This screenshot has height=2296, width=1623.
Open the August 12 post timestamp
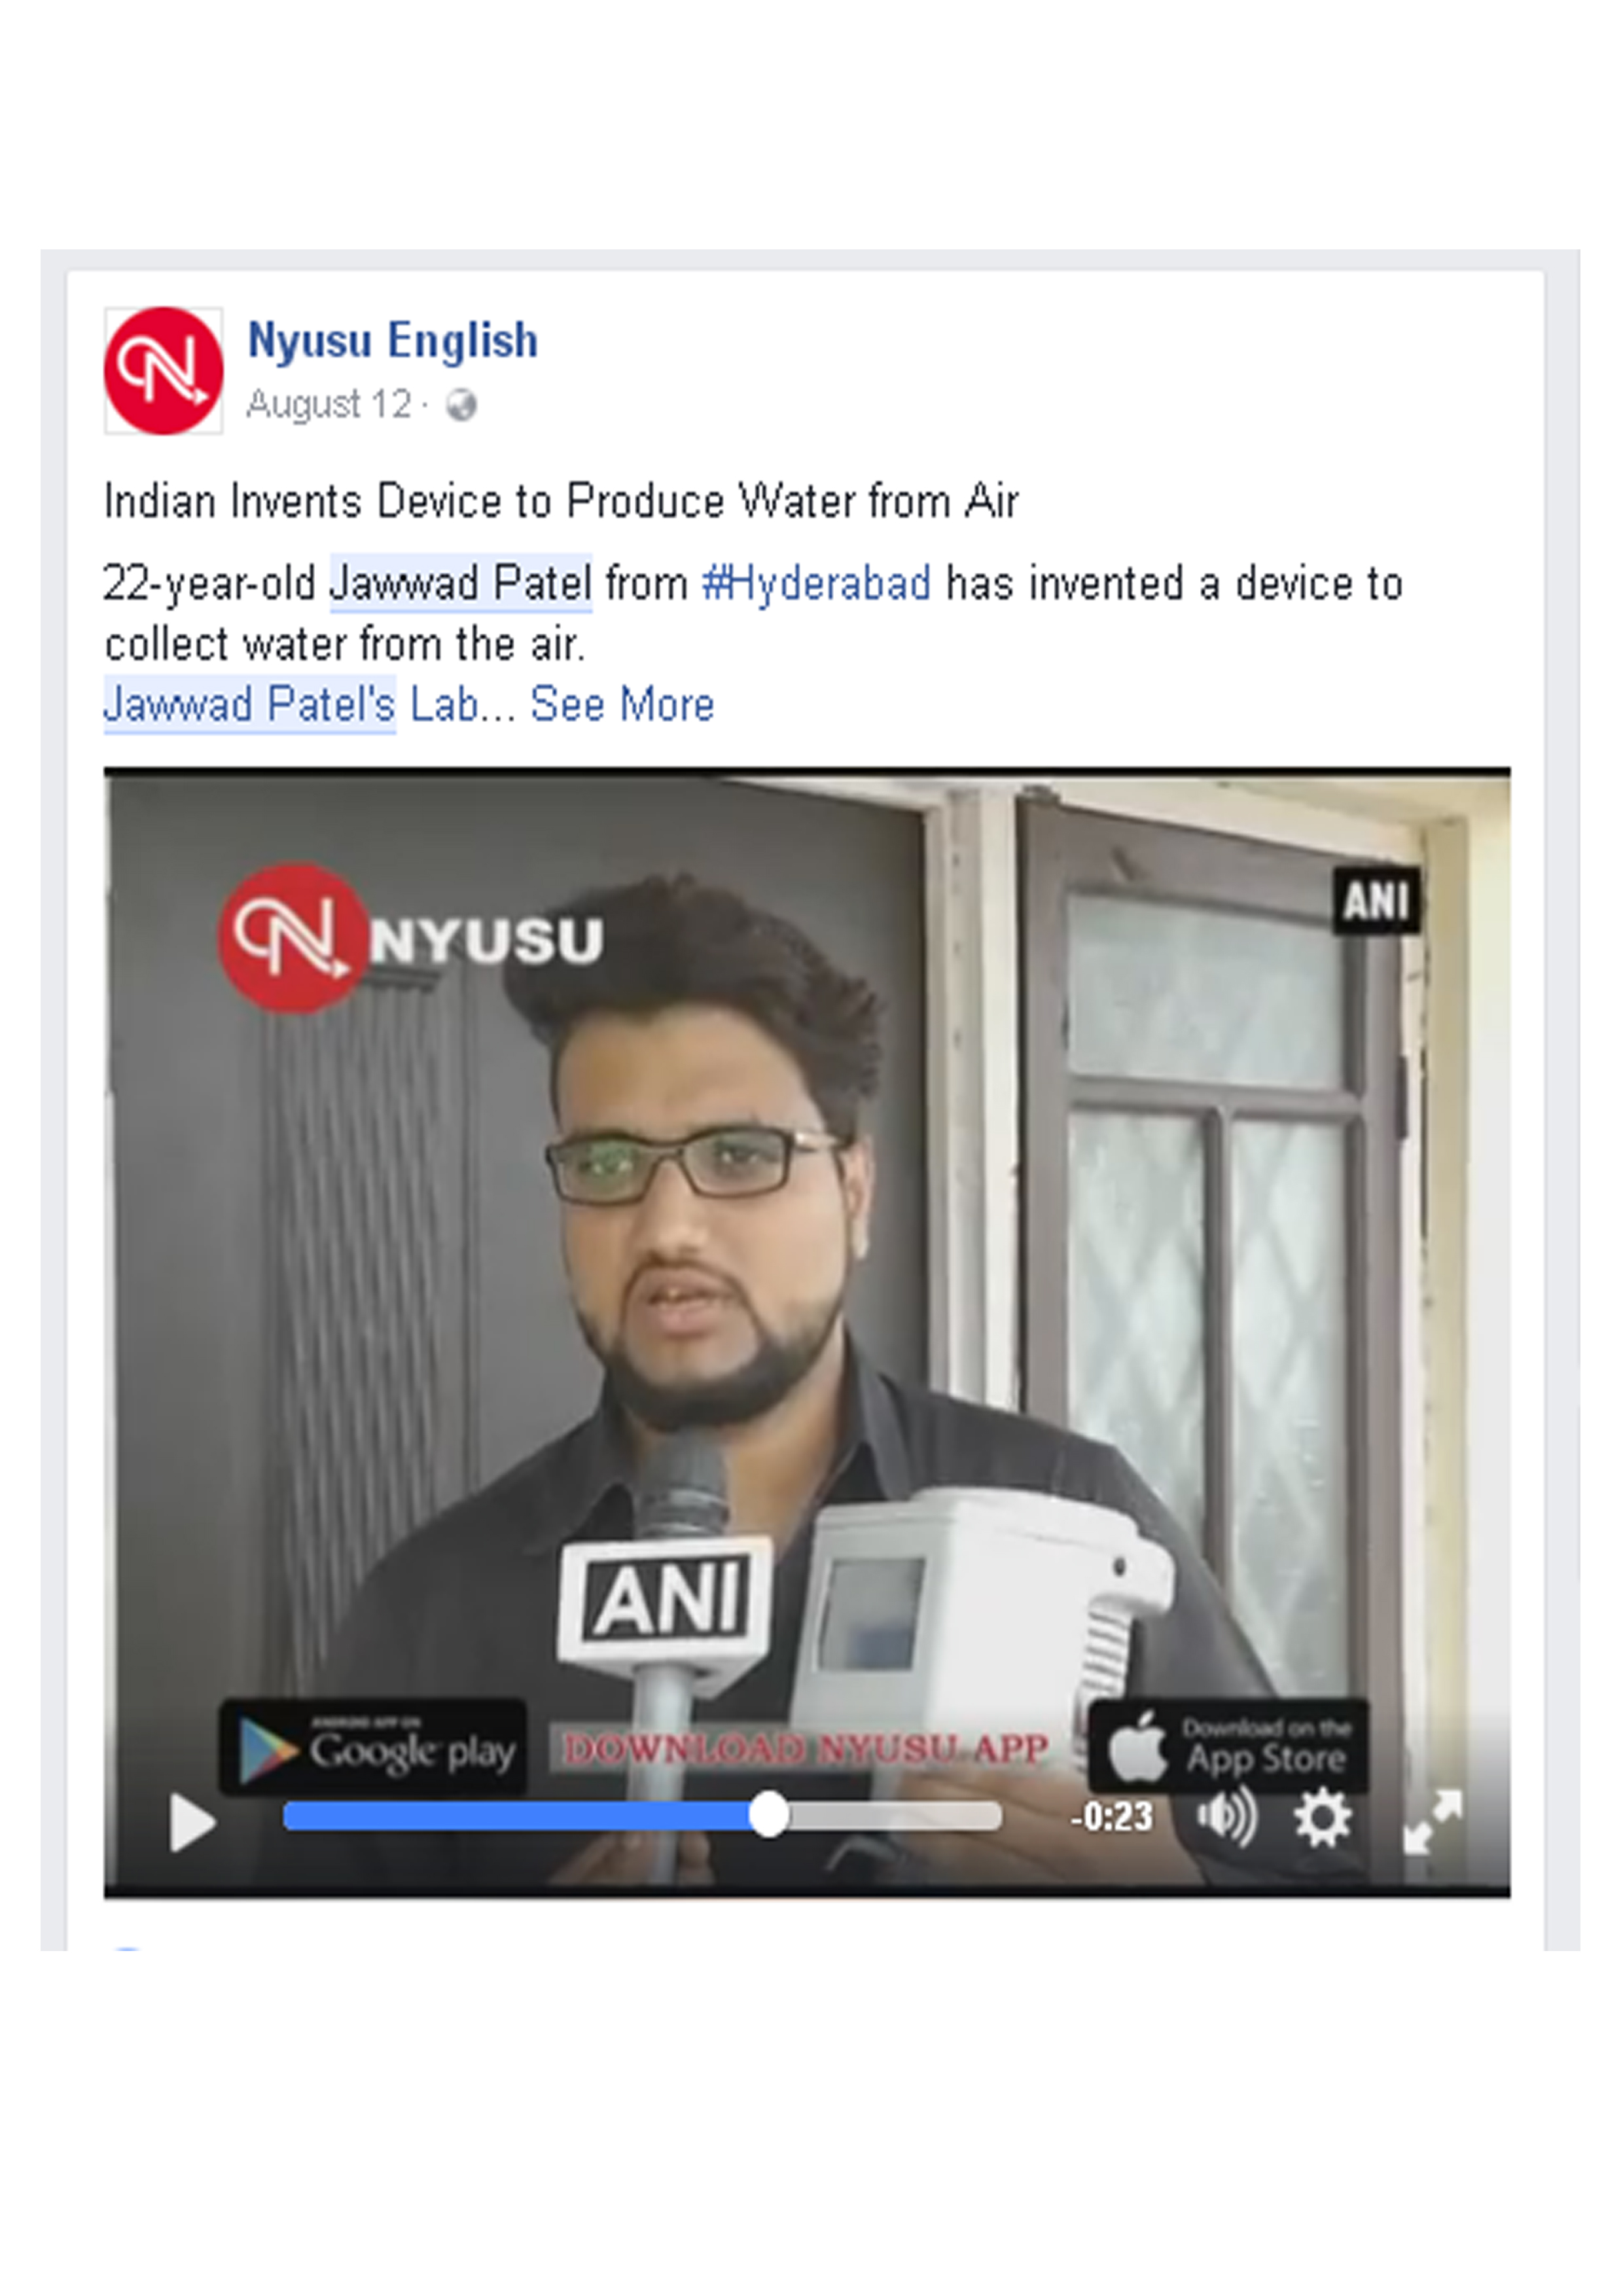pos(329,405)
